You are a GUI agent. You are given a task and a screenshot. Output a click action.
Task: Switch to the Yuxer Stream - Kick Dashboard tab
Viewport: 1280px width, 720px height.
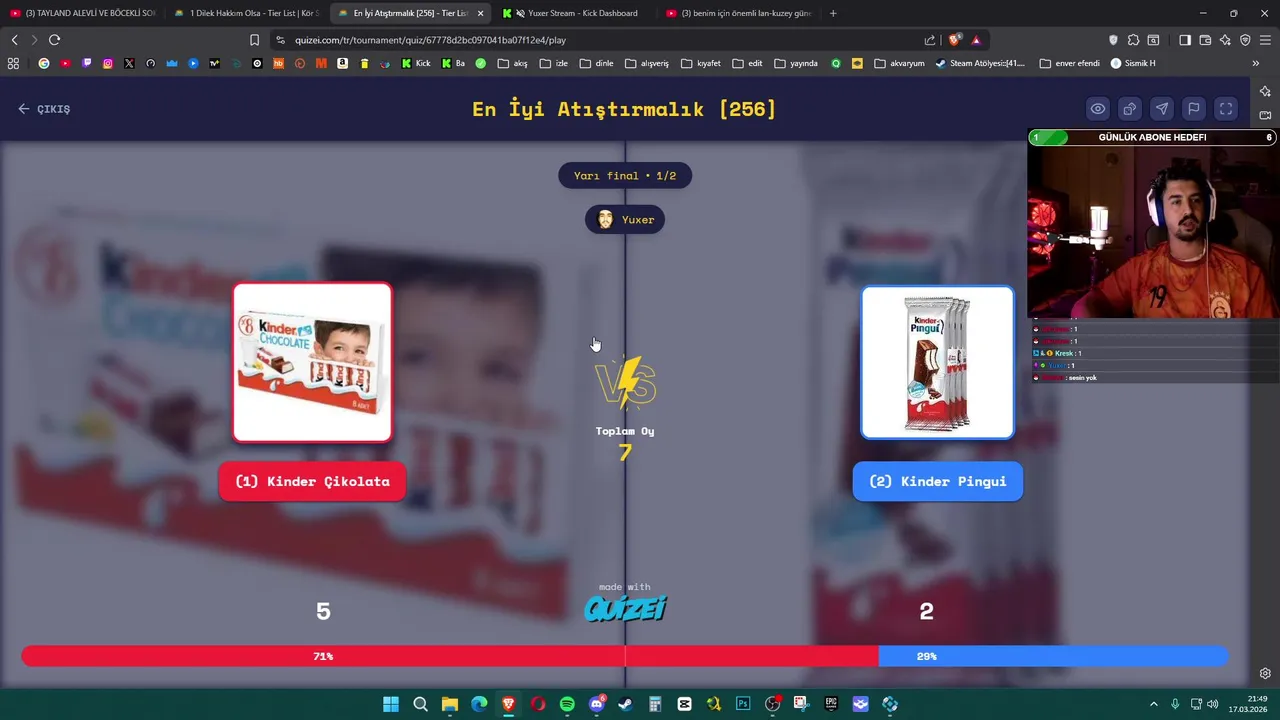[x=576, y=13]
